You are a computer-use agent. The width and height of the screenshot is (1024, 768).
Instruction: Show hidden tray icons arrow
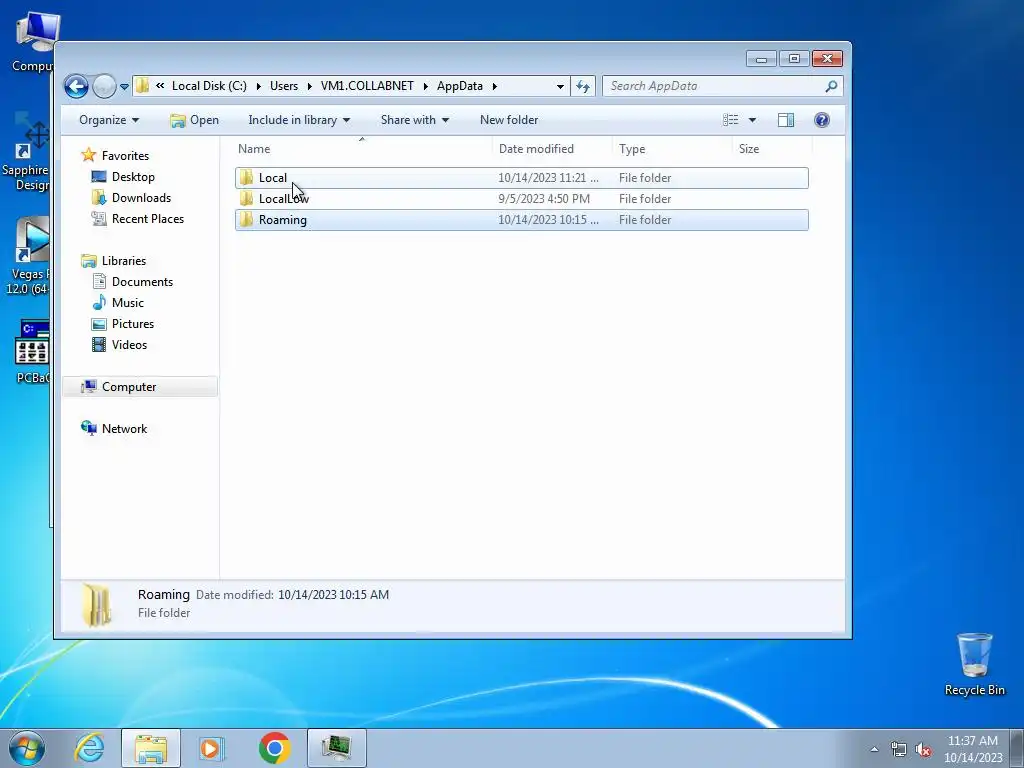pos(874,749)
